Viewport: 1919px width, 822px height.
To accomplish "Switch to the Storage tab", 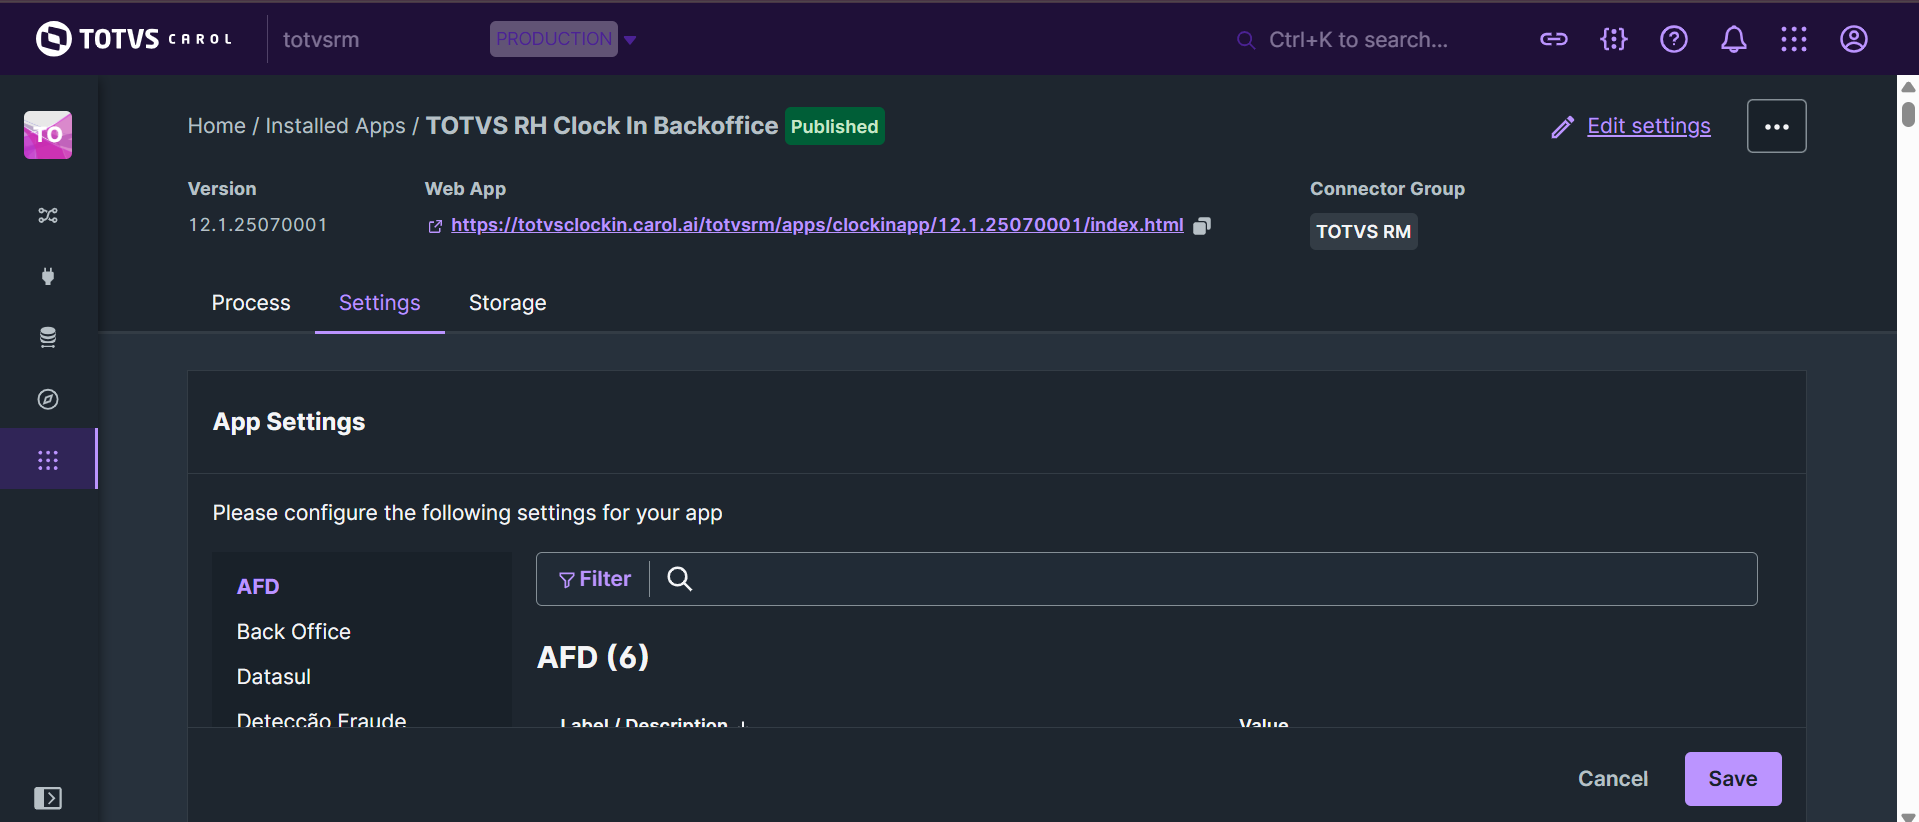I will pos(507,303).
